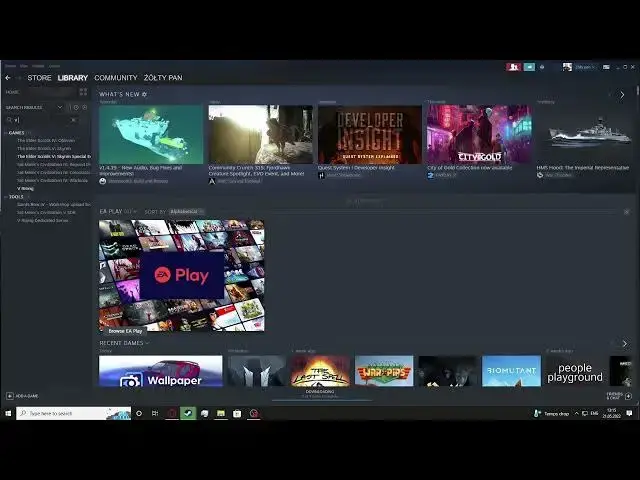Screen dimensions: 640x480
Task: Select Sid Meier's Civilization IV: Colonization
Action: (x=54, y=172)
